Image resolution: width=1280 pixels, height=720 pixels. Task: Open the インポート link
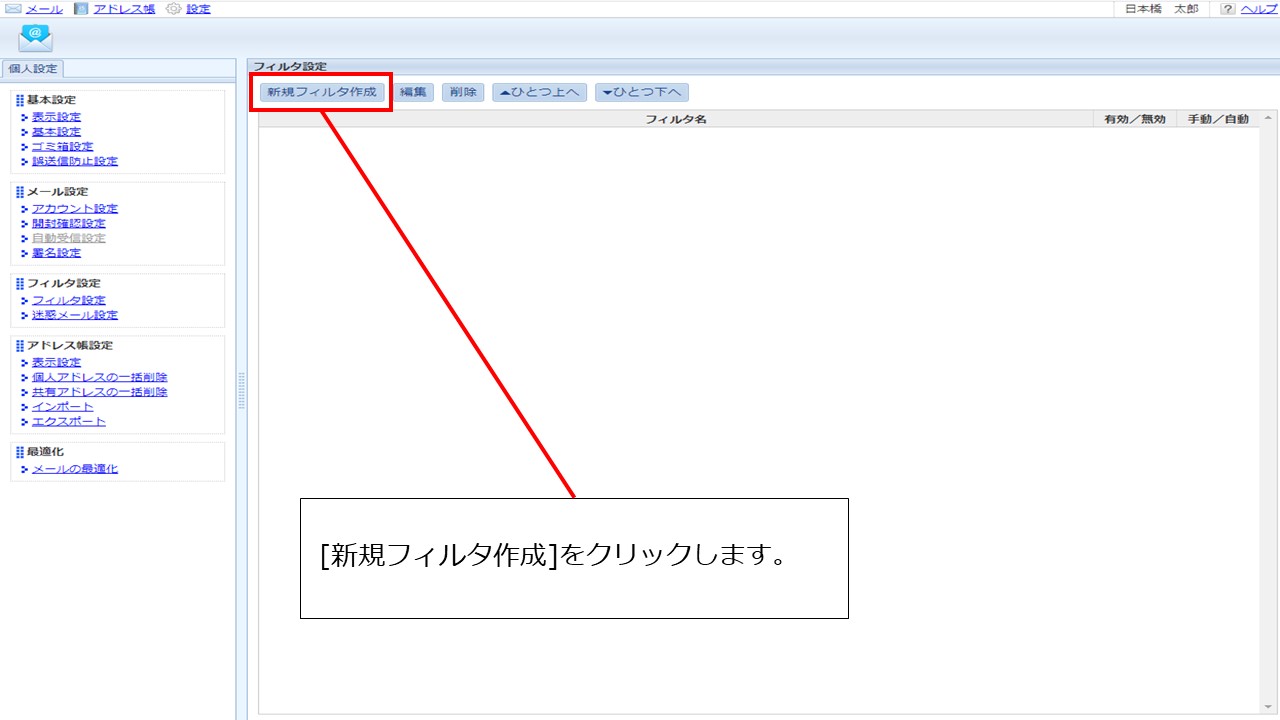[x=62, y=407]
